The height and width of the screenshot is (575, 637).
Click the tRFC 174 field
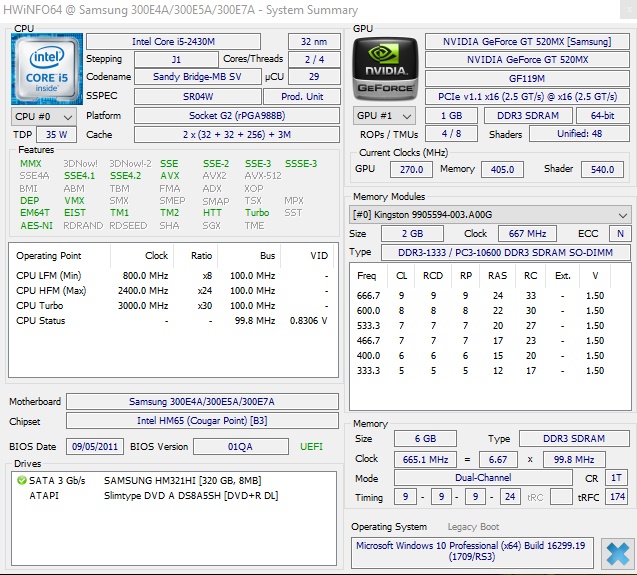[x=617, y=497]
